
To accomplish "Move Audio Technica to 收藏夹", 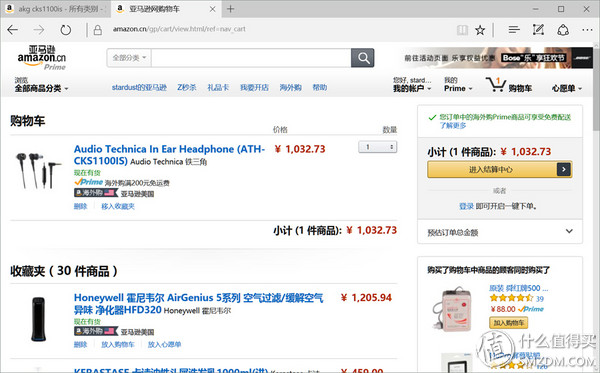I will tap(118, 207).
